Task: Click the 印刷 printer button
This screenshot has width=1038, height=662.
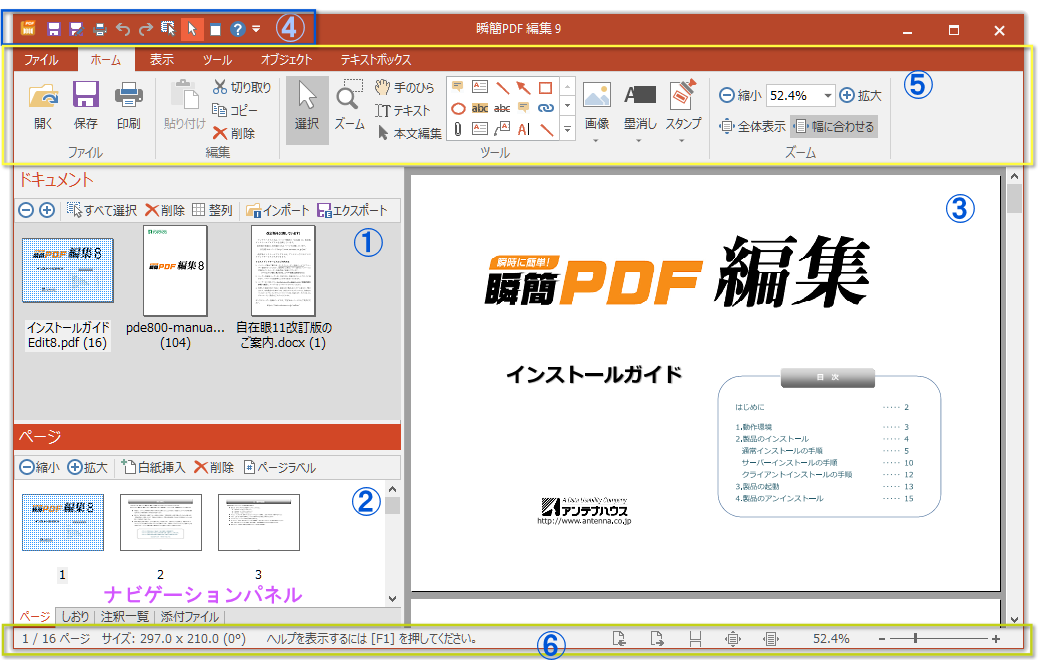Action: (128, 106)
